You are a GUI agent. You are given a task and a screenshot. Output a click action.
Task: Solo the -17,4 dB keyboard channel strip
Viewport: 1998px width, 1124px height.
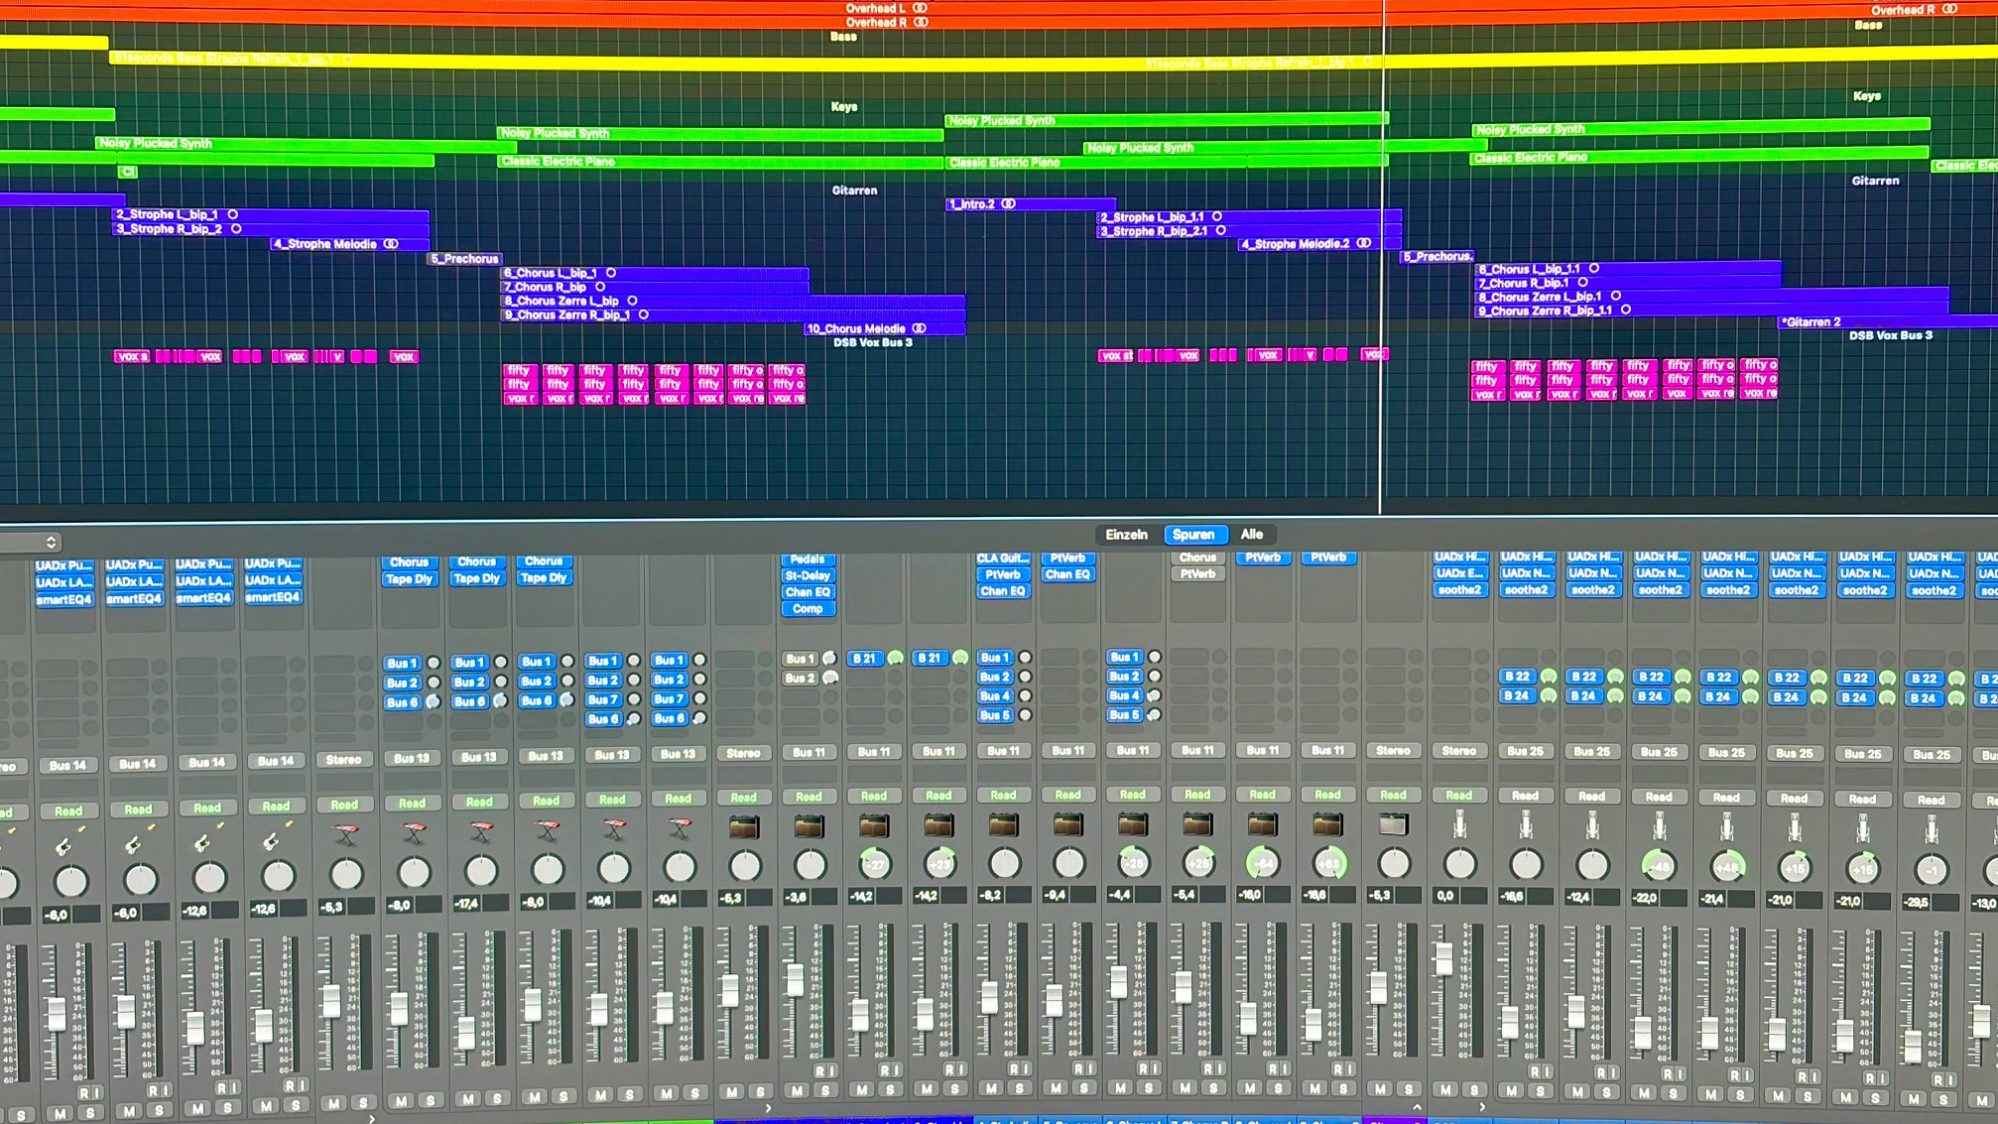pos(496,1098)
